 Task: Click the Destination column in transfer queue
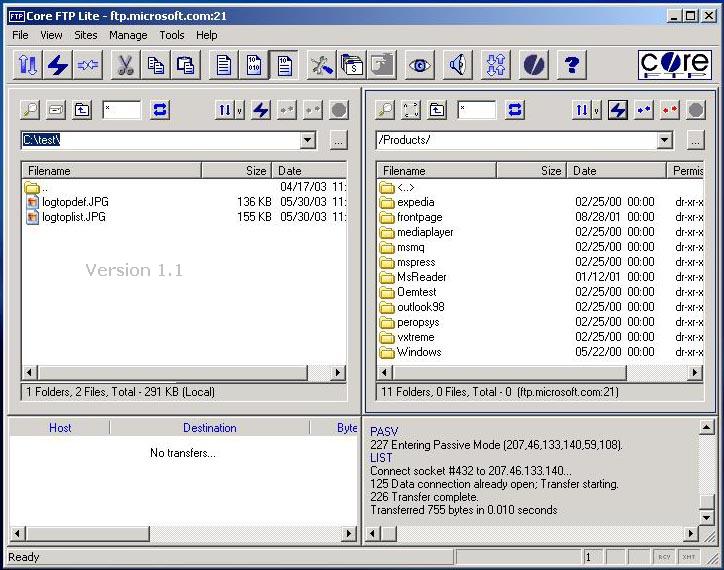point(210,428)
